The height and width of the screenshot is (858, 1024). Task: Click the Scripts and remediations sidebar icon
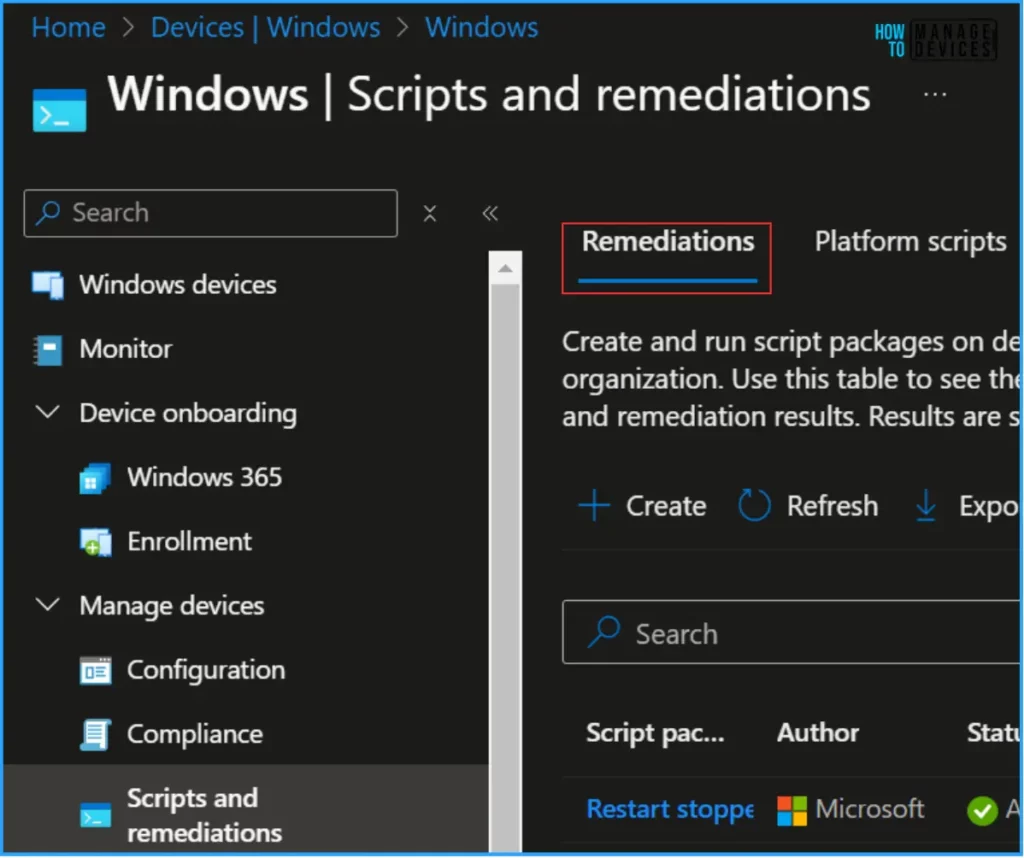tap(95, 816)
